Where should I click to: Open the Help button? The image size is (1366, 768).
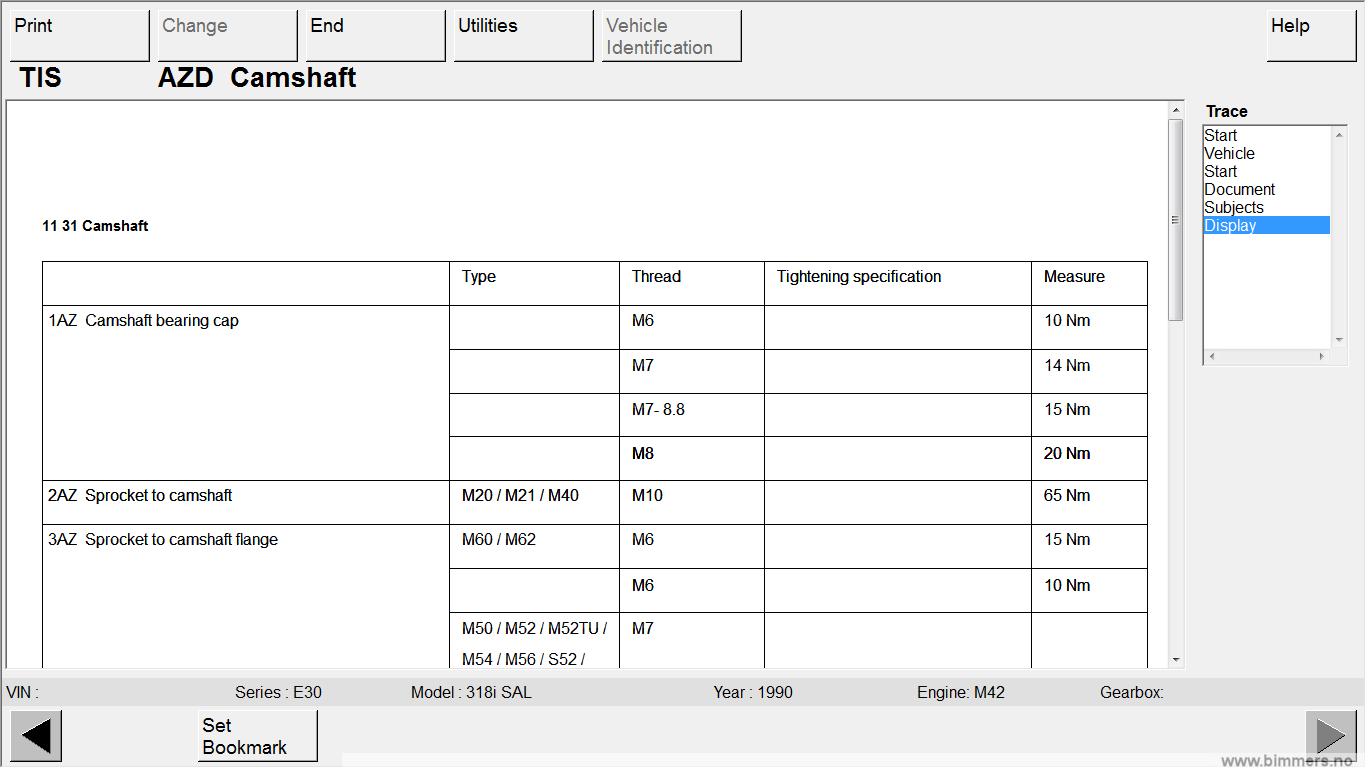(x=1311, y=36)
